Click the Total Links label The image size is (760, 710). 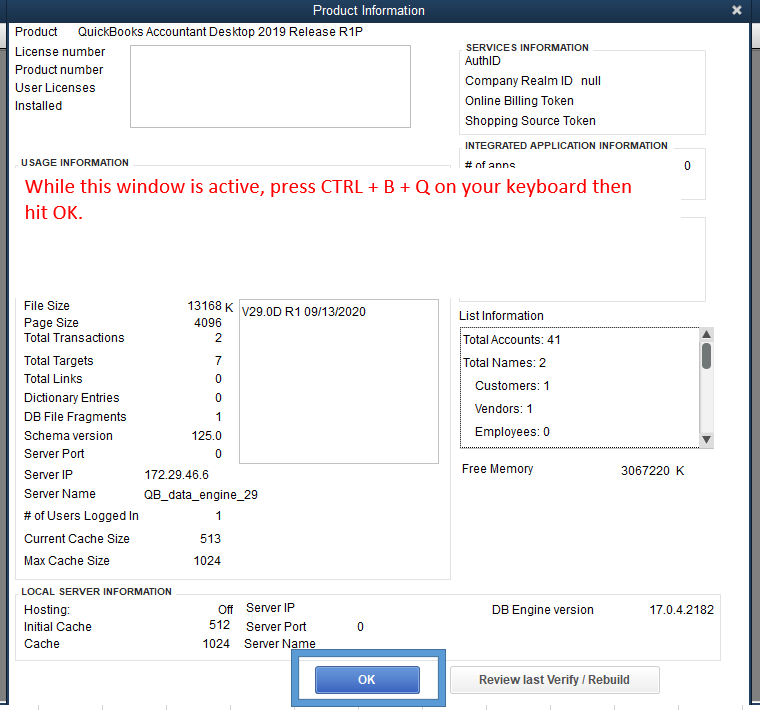point(53,379)
